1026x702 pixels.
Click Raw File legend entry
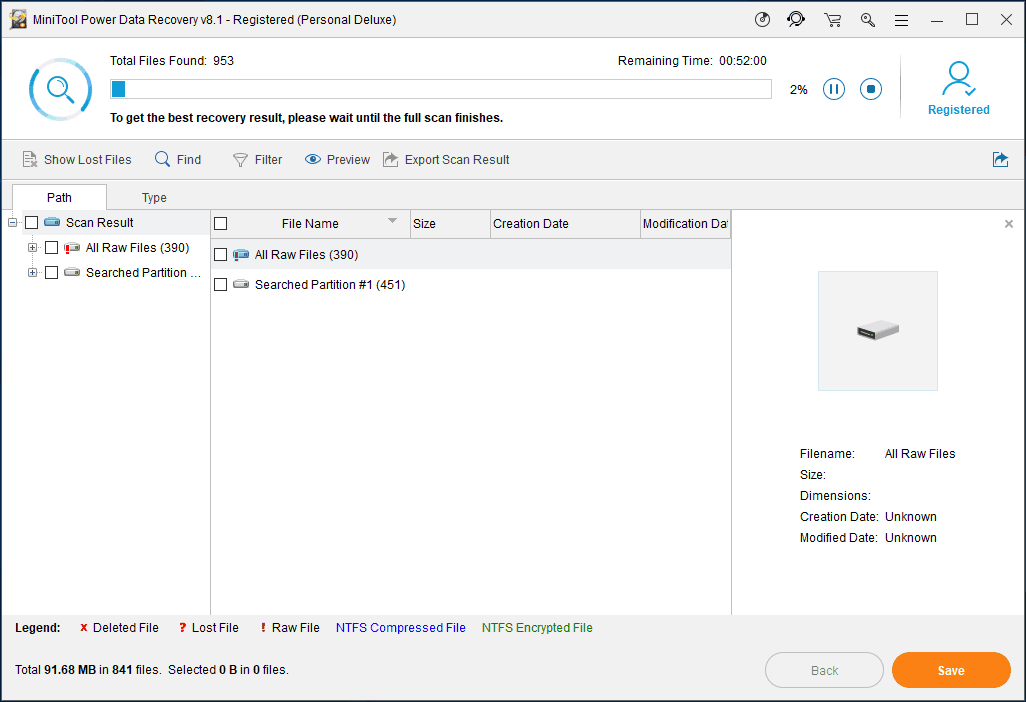[290, 627]
